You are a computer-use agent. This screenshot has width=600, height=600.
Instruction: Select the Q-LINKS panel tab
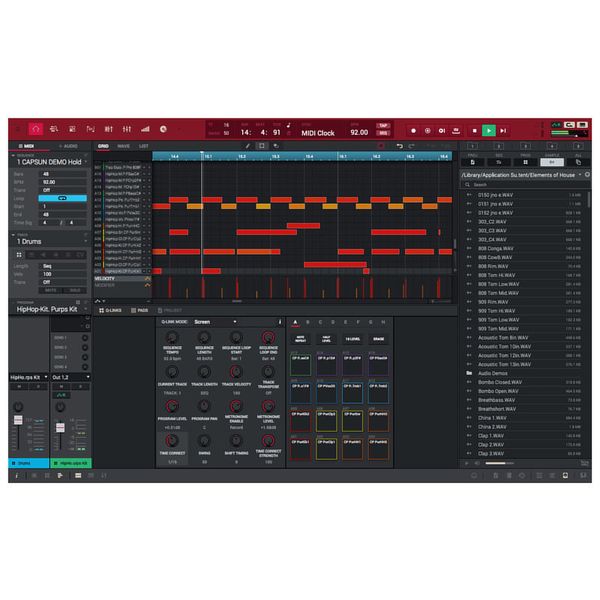[110, 310]
